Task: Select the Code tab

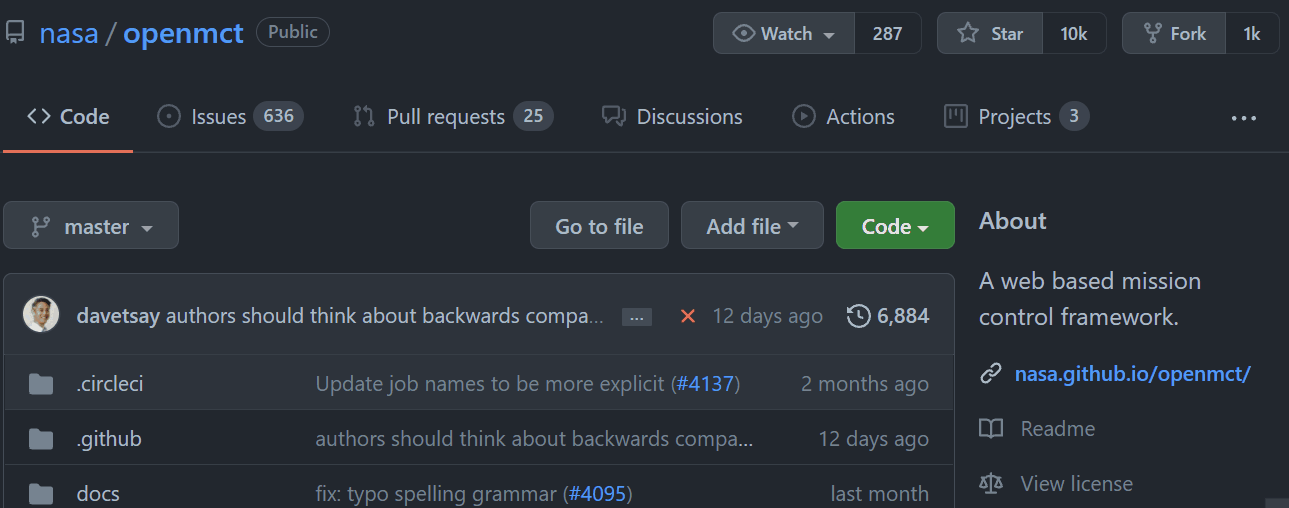Action: [x=68, y=117]
